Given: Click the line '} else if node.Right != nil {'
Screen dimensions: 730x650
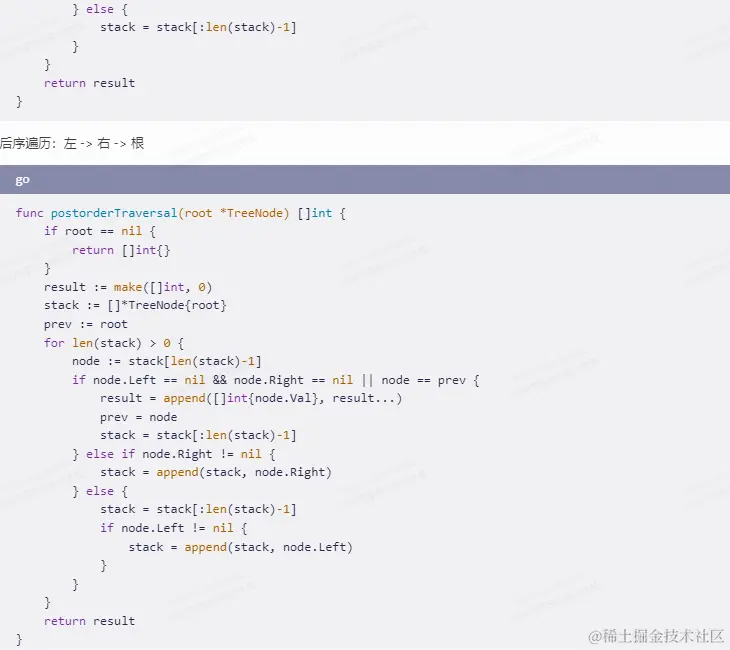Looking at the screenshot, I should click(x=174, y=454).
